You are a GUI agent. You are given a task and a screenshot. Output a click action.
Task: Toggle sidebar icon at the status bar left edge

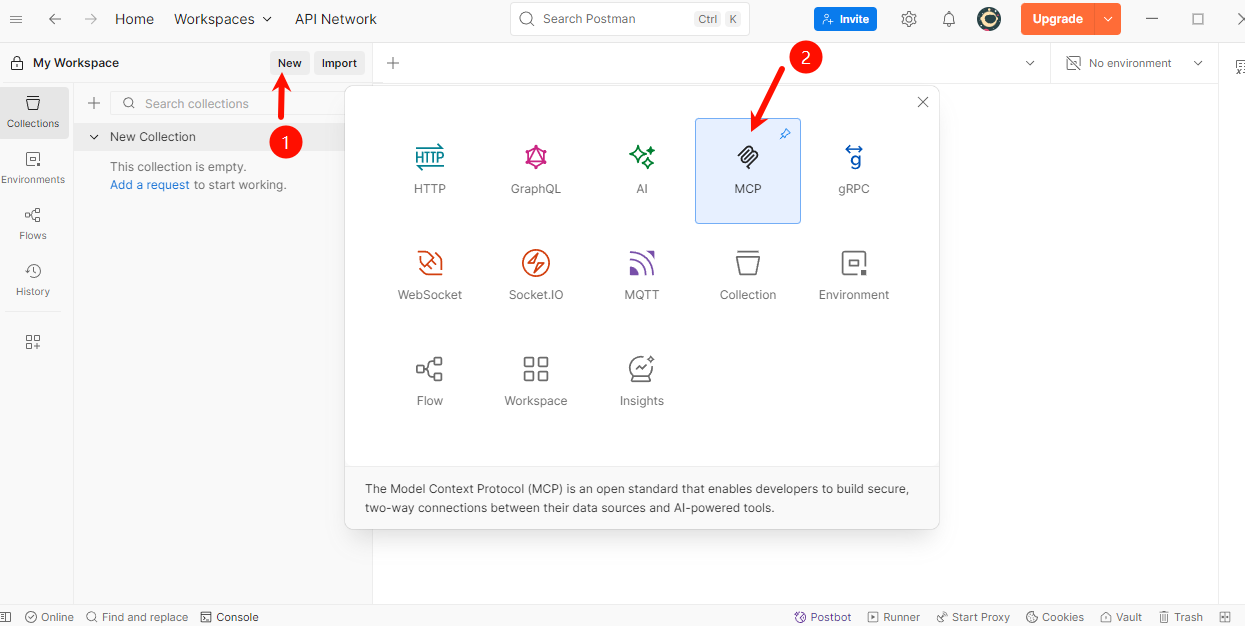point(6,617)
